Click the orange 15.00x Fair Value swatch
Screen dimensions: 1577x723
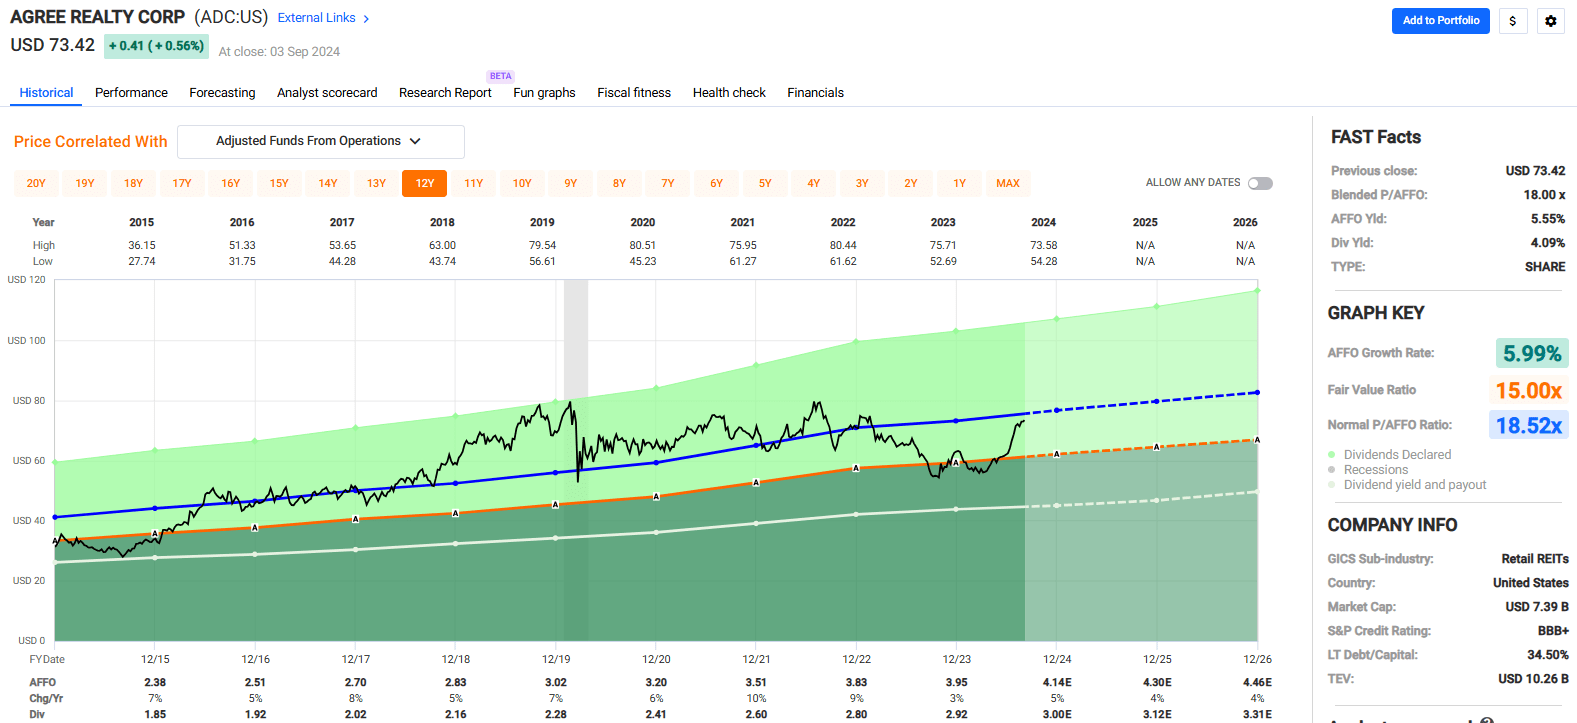(1529, 390)
